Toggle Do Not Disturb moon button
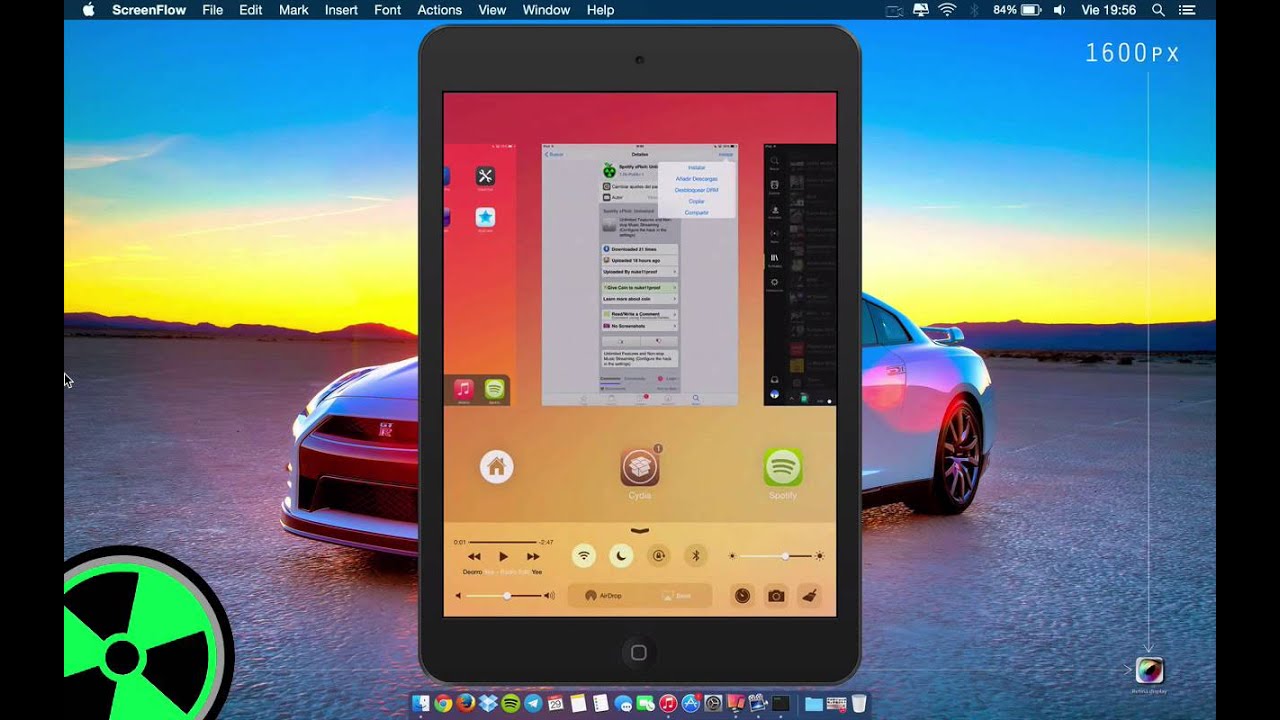 621,556
